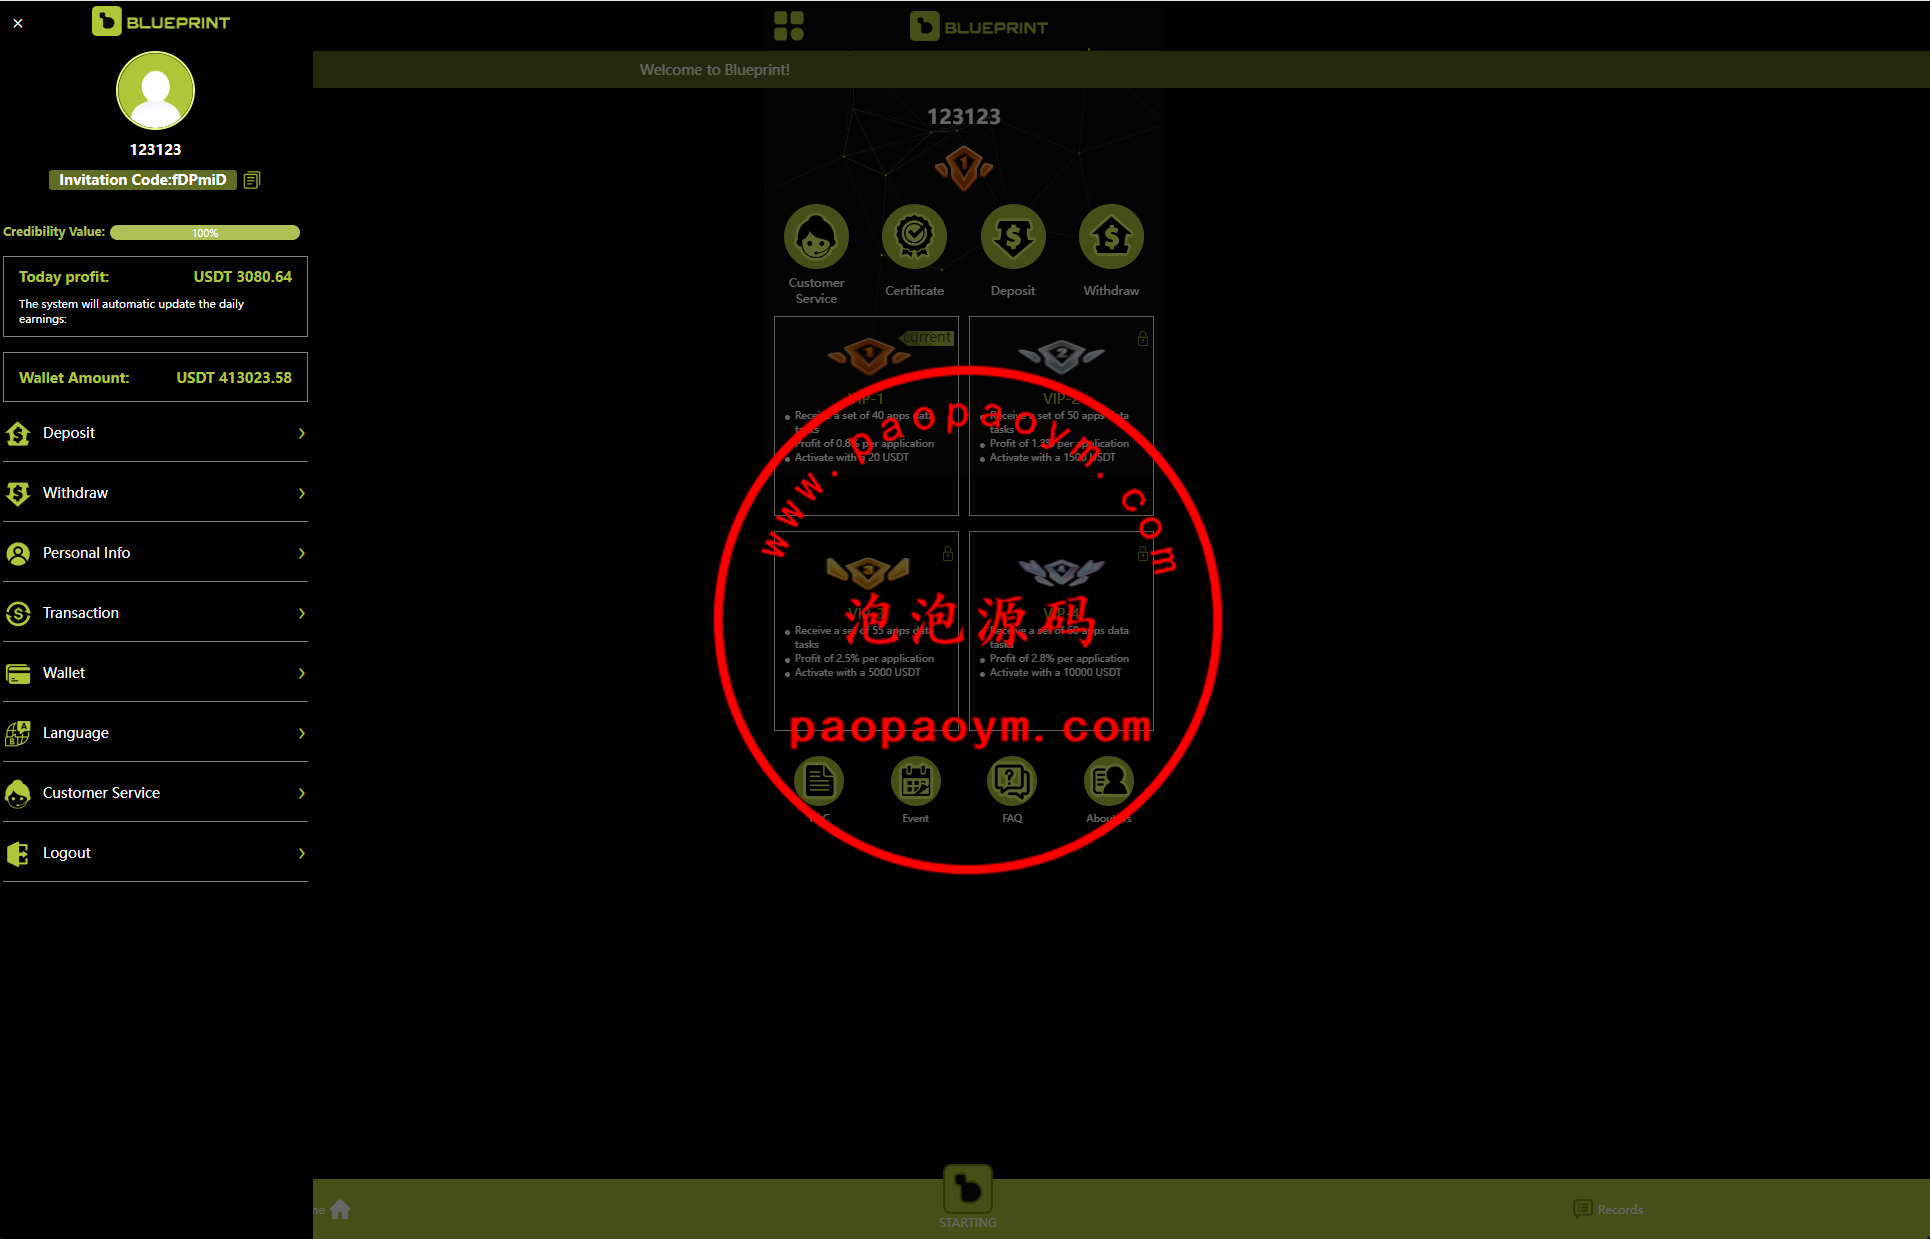Expand the Wallet row chevron
The width and height of the screenshot is (1930, 1239).
click(x=301, y=673)
